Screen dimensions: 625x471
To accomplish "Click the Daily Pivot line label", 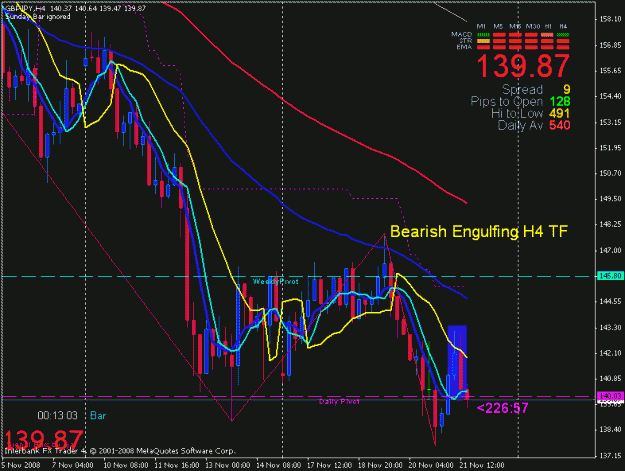I will click(x=339, y=401).
